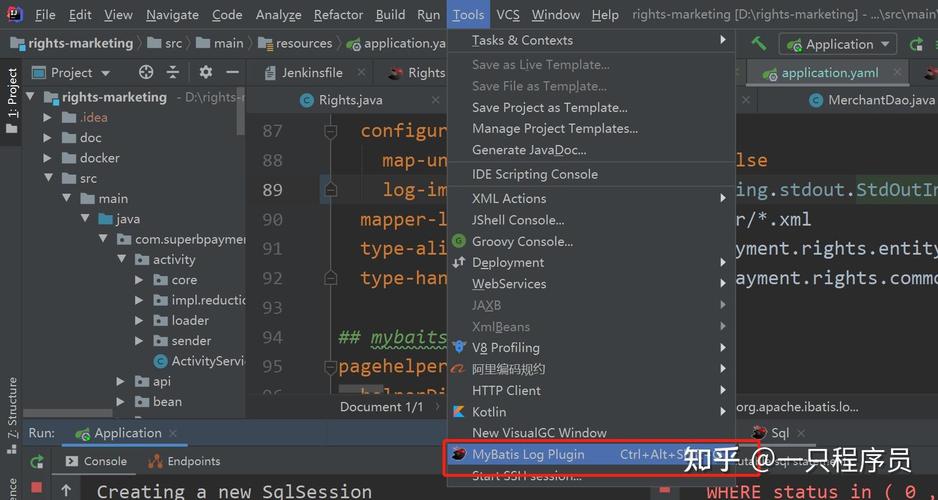
Task: Collapse the java folder
Action: pyautogui.click(x=85, y=219)
